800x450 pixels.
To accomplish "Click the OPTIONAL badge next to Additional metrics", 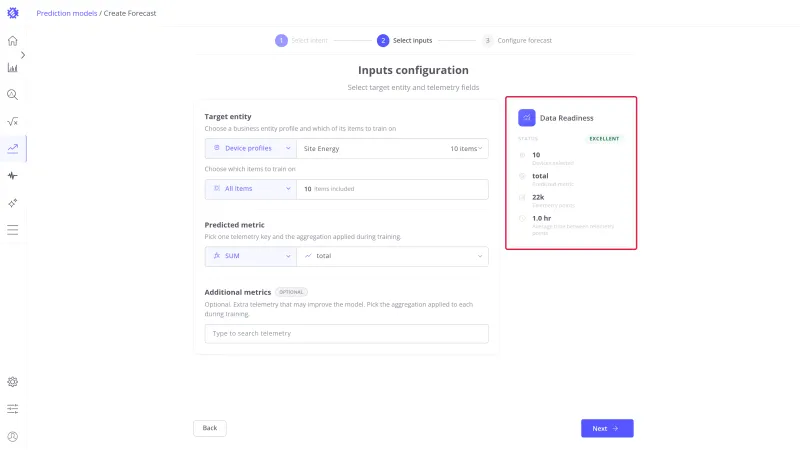I will [291, 292].
